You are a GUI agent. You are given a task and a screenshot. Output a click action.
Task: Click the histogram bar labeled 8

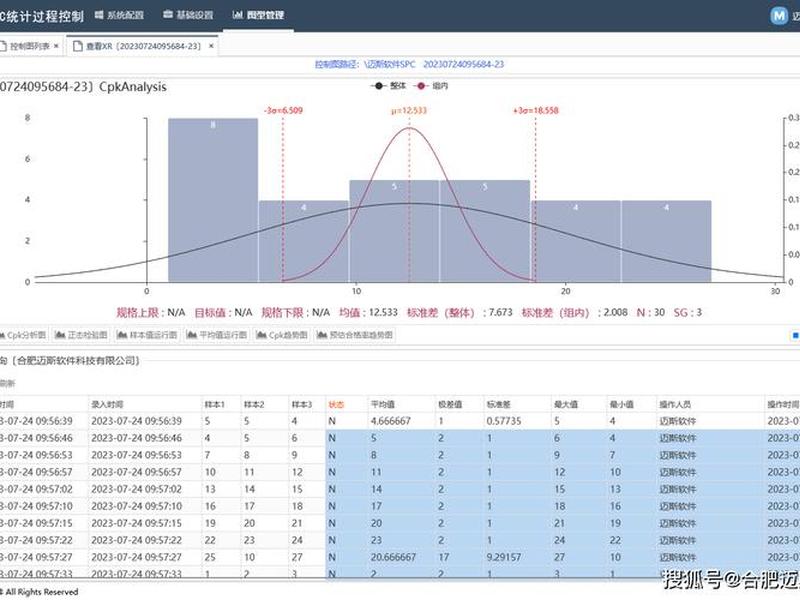(213, 200)
